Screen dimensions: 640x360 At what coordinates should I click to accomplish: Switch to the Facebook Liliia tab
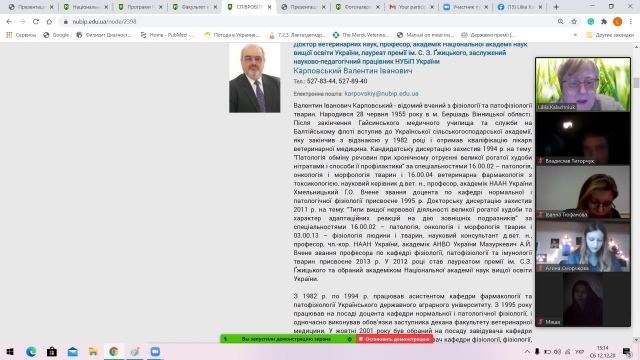520,7
